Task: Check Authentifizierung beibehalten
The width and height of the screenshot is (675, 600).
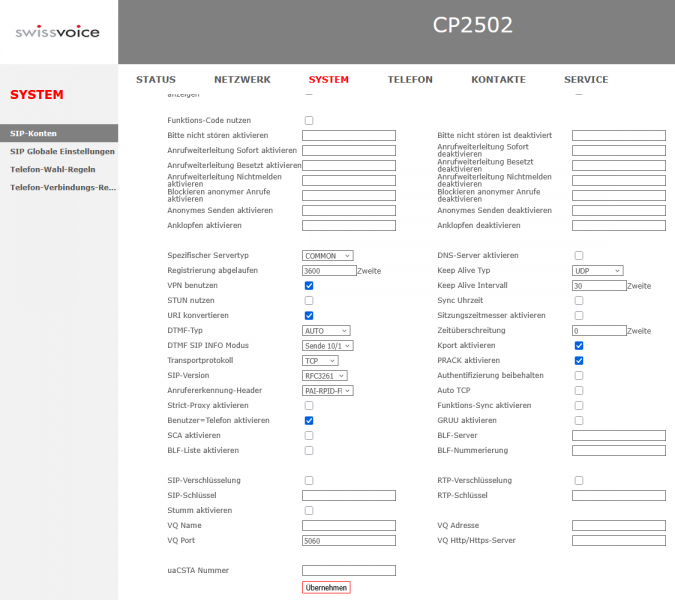Action: [579, 376]
